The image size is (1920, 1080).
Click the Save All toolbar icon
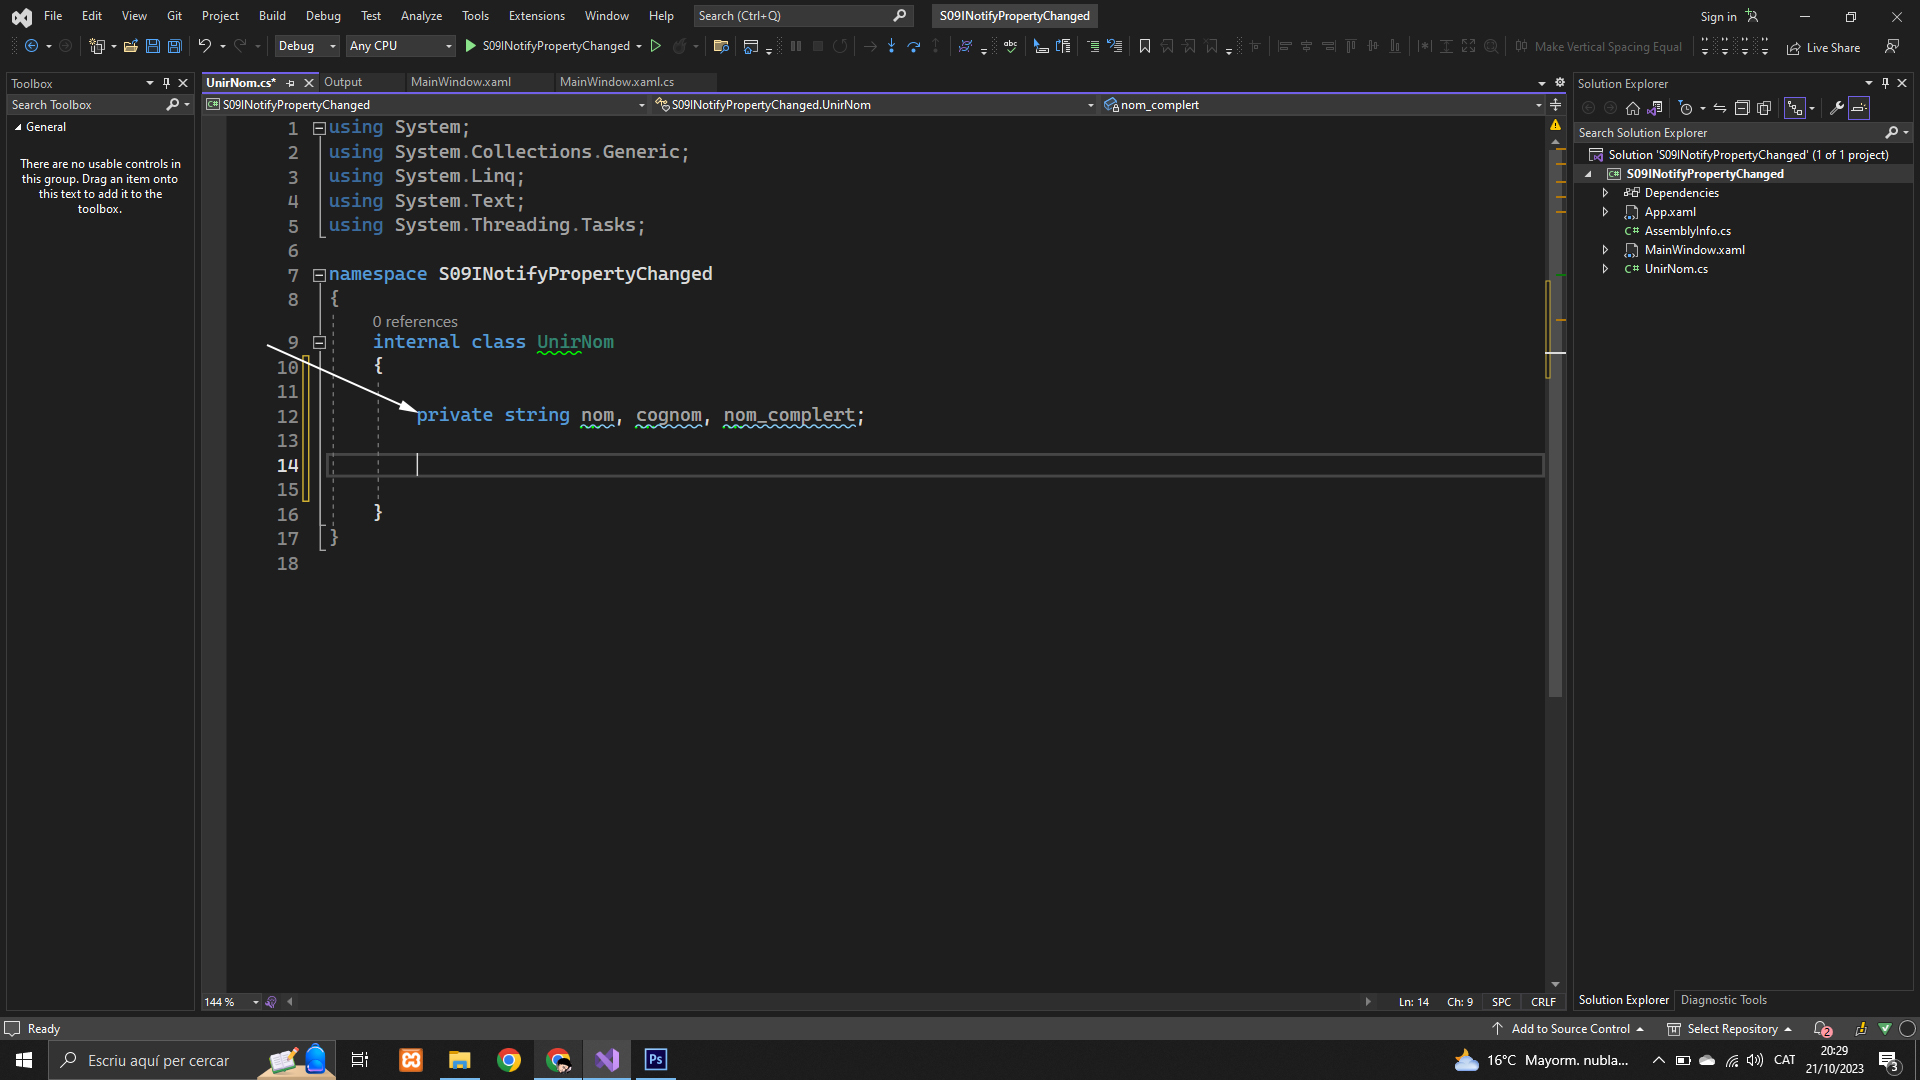pos(174,46)
